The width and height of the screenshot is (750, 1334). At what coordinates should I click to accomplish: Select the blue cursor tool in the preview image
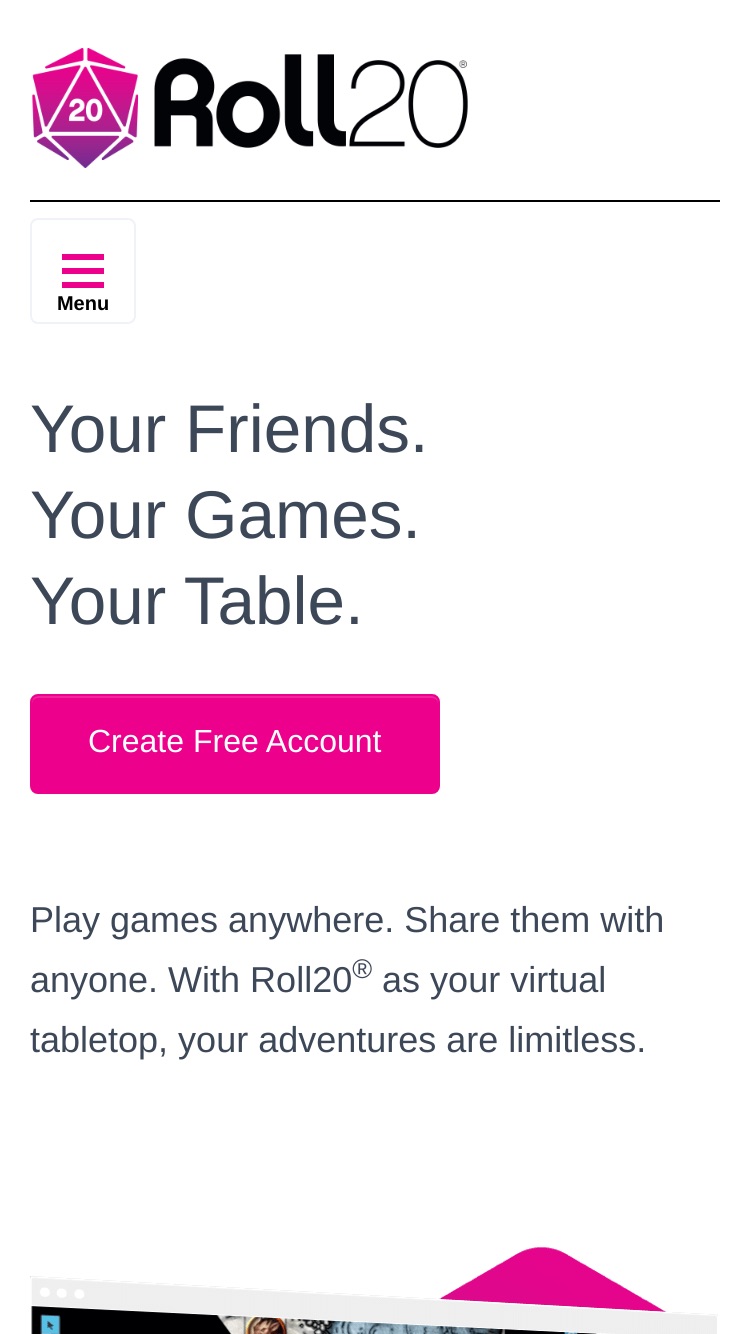(x=49, y=1324)
